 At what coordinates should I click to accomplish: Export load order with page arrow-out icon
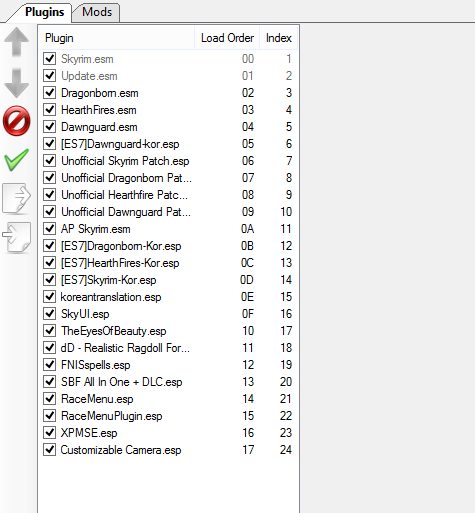pos(16,198)
